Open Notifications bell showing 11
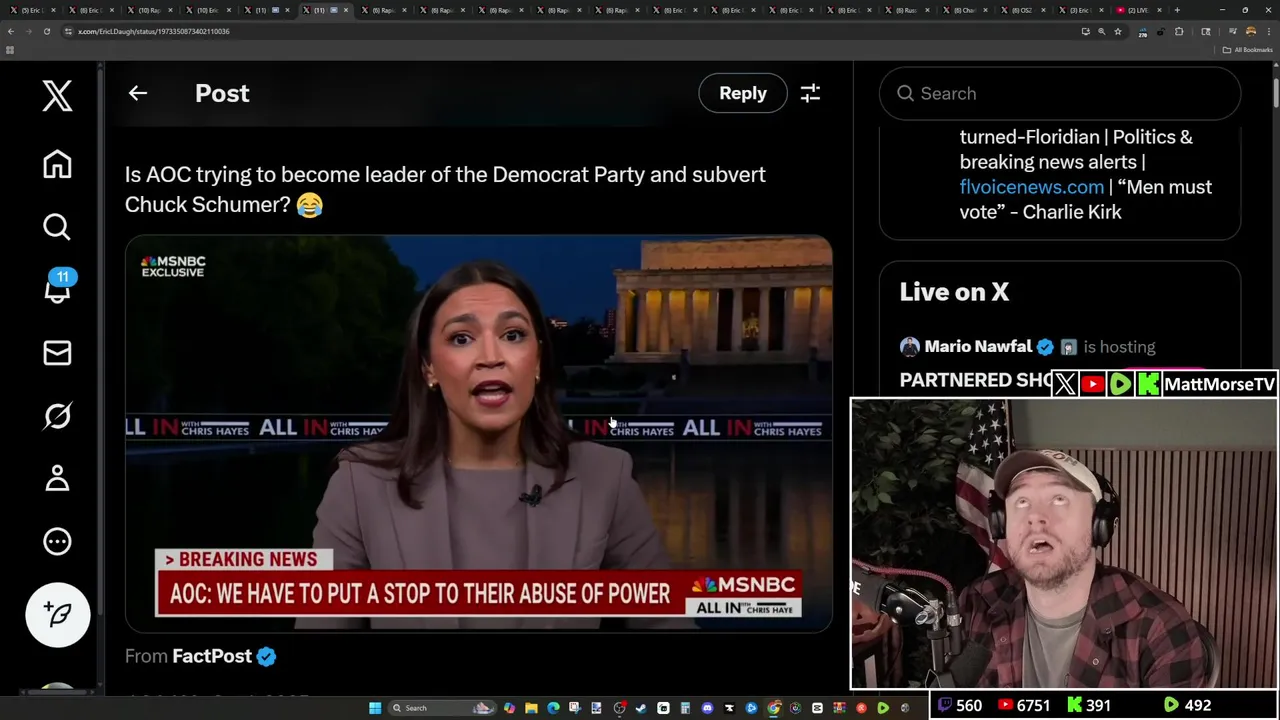Image resolution: width=1280 pixels, height=720 pixels. click(57, 286)
